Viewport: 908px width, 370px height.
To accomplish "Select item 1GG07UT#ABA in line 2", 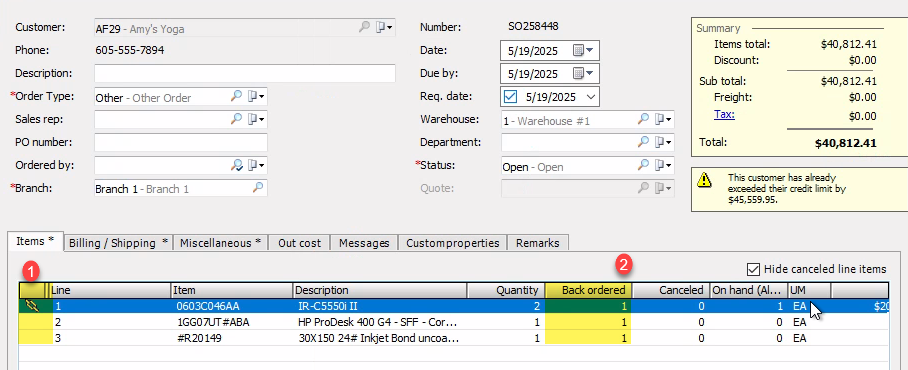I will coord(213,322).
